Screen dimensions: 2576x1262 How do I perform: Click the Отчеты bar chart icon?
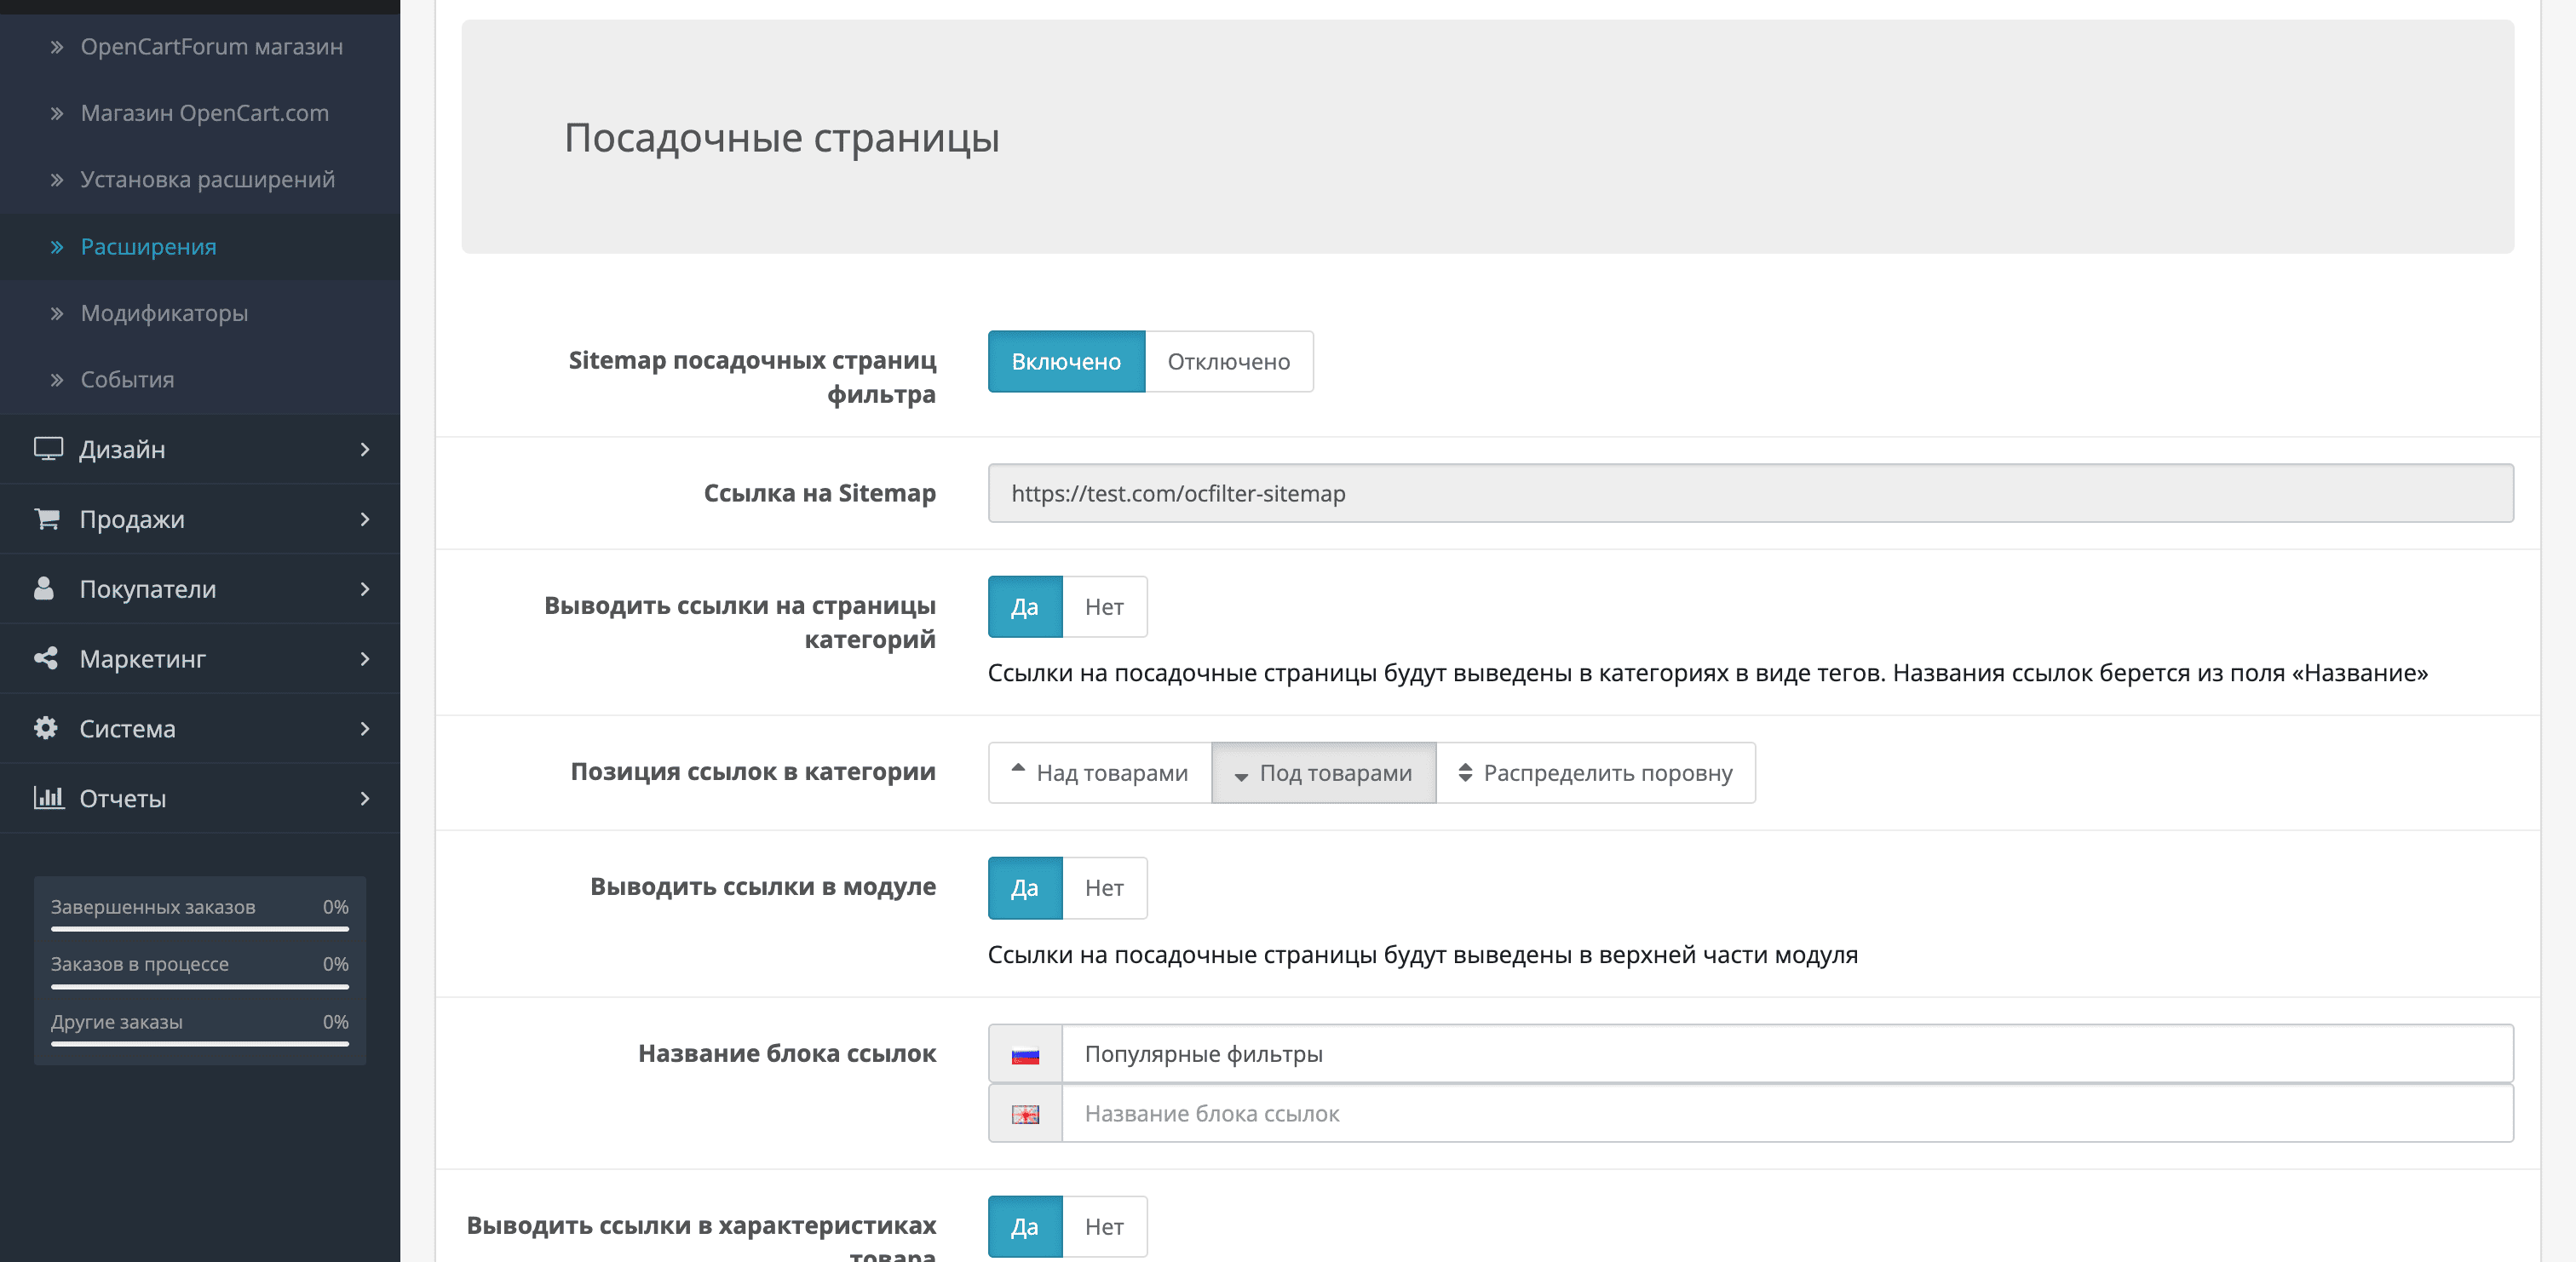48,798
